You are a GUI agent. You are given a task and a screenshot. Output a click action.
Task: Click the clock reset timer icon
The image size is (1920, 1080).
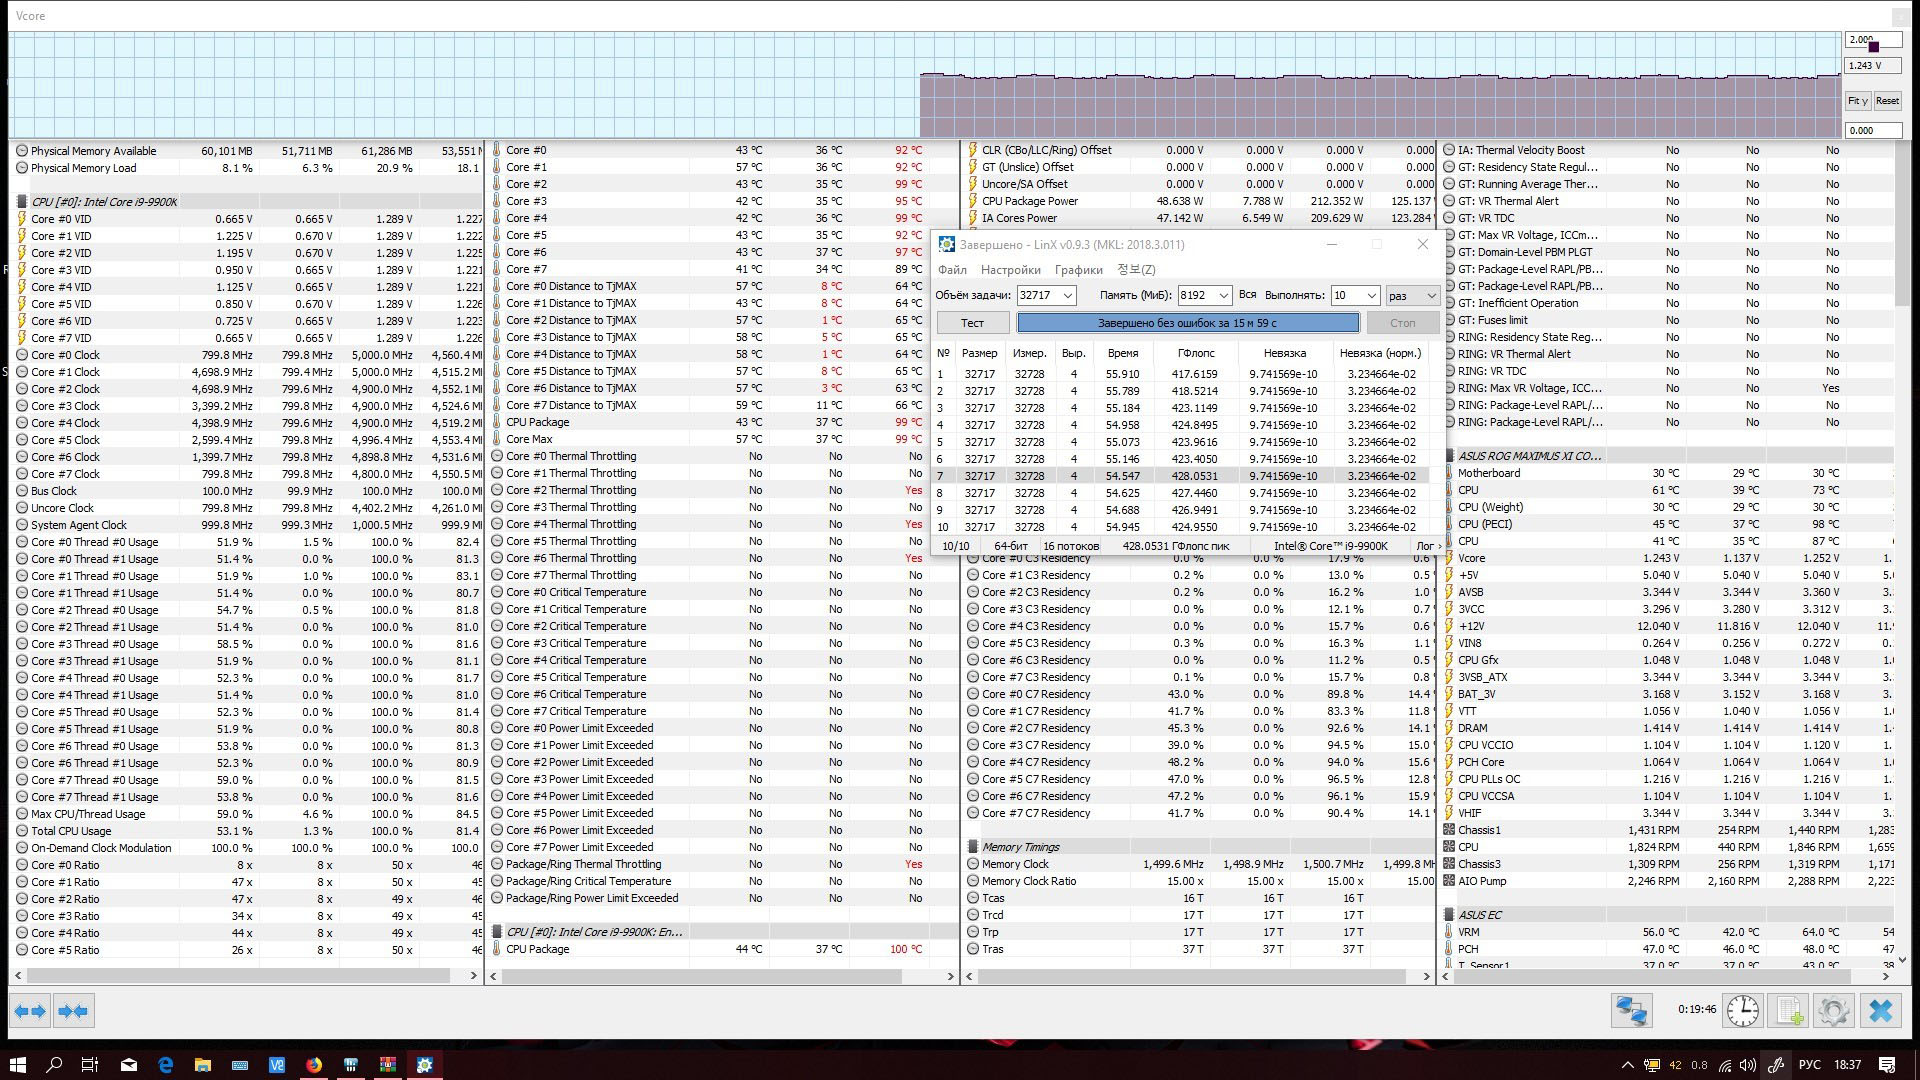pyautogui.click(x=1743, y=1011)
